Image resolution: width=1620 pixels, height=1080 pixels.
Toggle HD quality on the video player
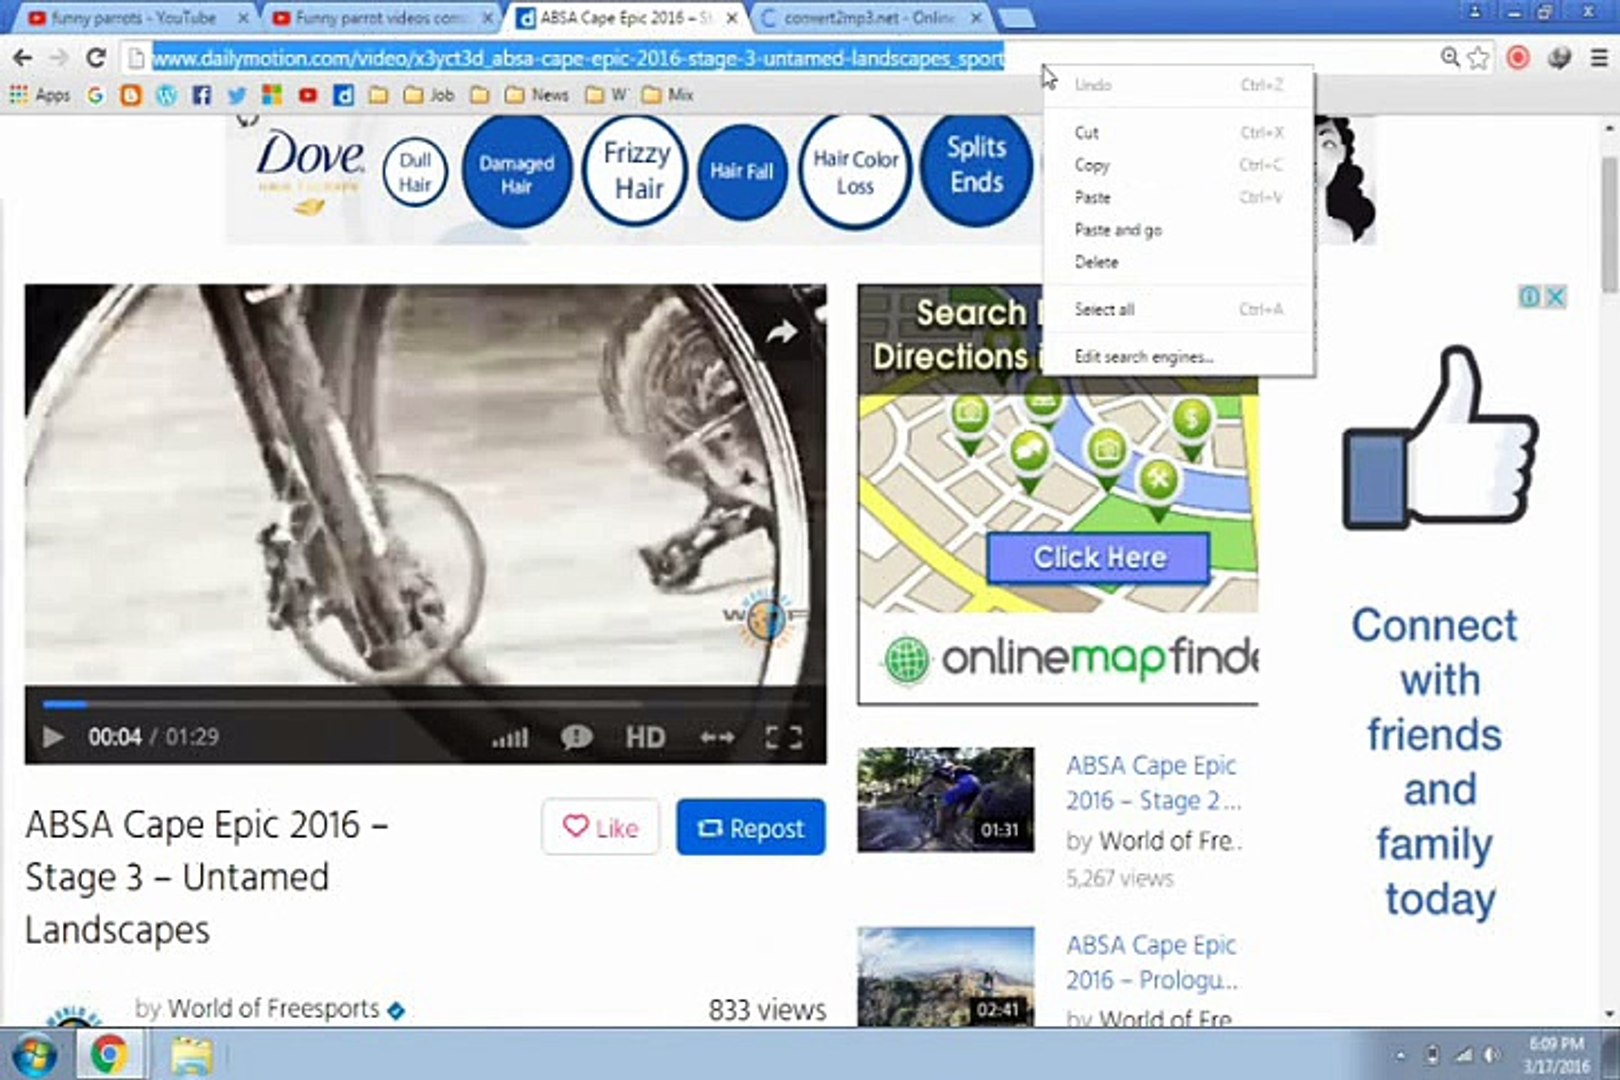[x=646, y=737]
